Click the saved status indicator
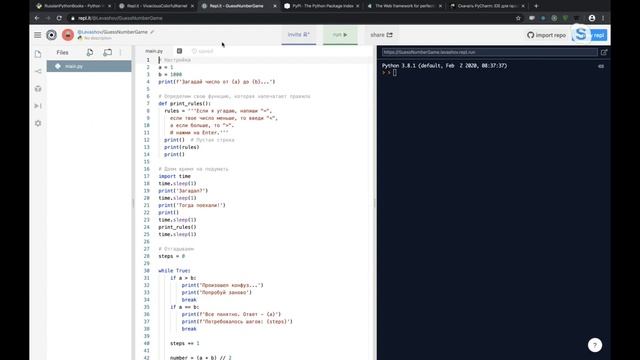This screenshot has width=640, height=360. pos(202,51)
